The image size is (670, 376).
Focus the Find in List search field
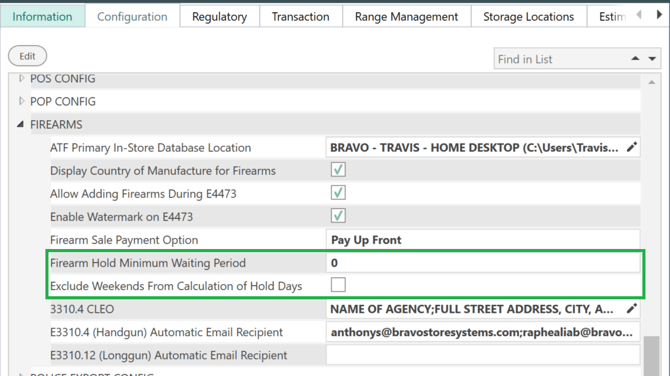click(560, 59)
